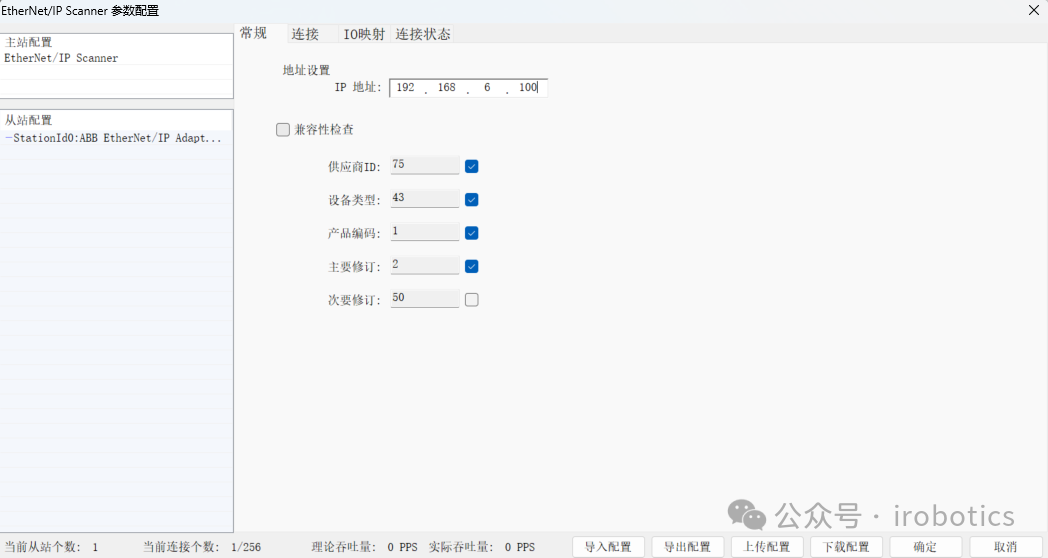The height and width of the screenshot is (558, 1048).
Task: Switch to the 常规 tab
Action: 254,33
